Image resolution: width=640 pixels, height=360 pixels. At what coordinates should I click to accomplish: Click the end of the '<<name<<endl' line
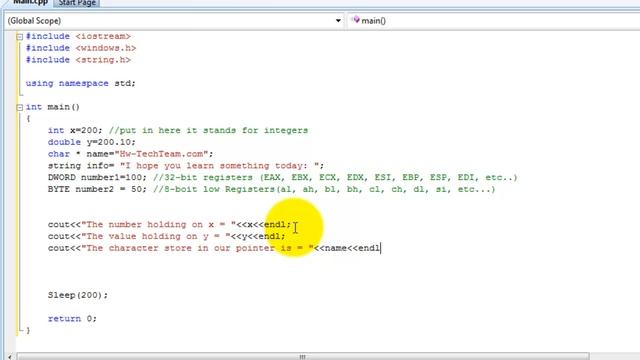[x=380, y=248]
